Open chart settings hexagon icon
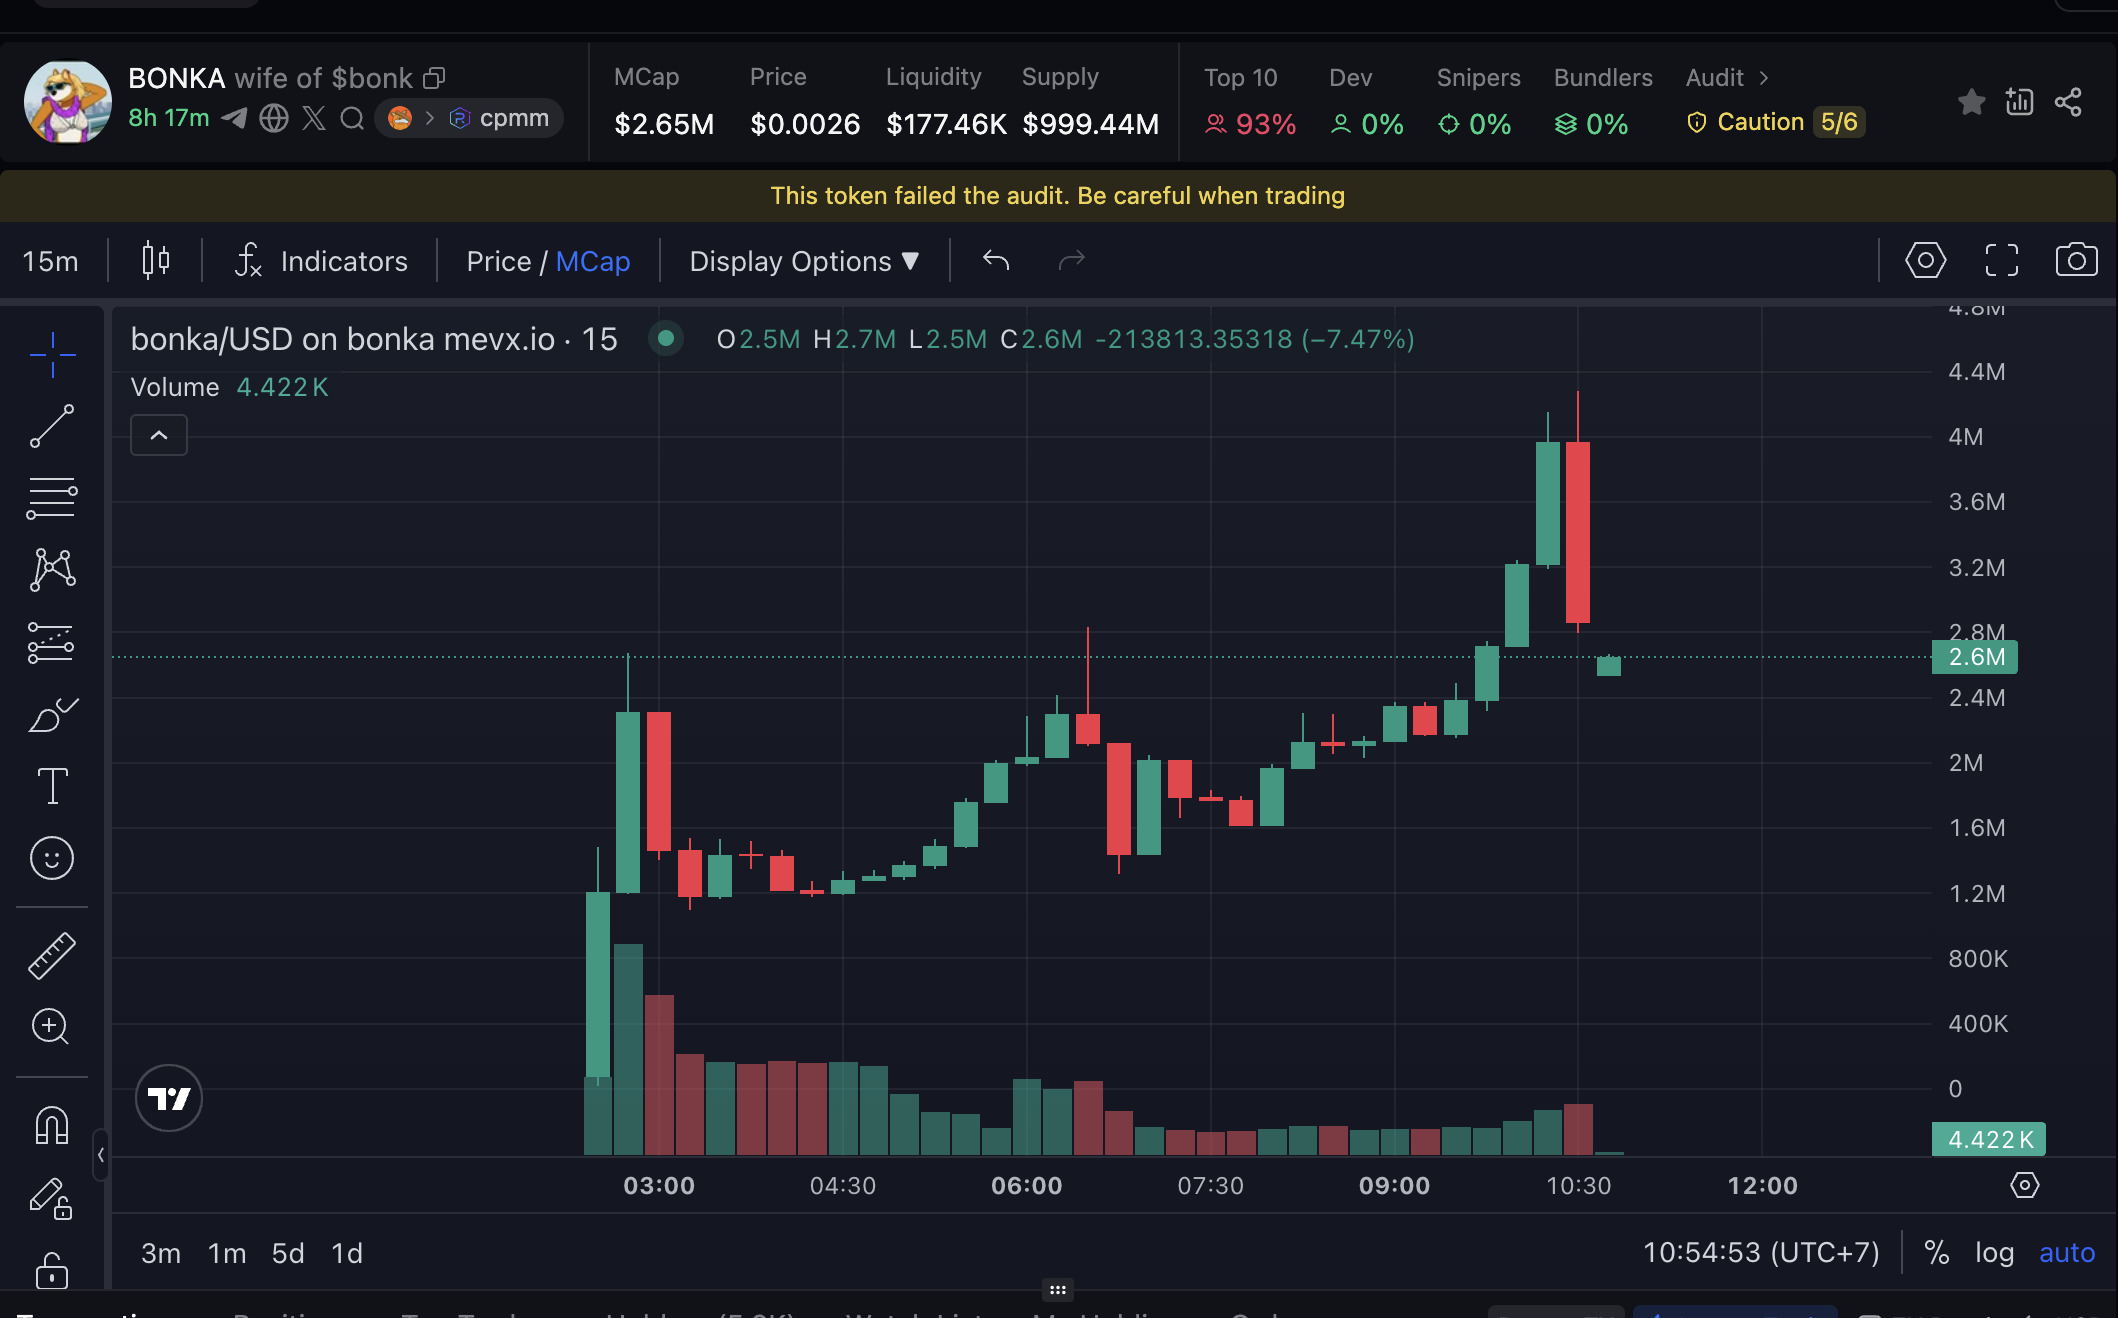This screenshot has height=1318, width=2118. [x=1926, y=260]
